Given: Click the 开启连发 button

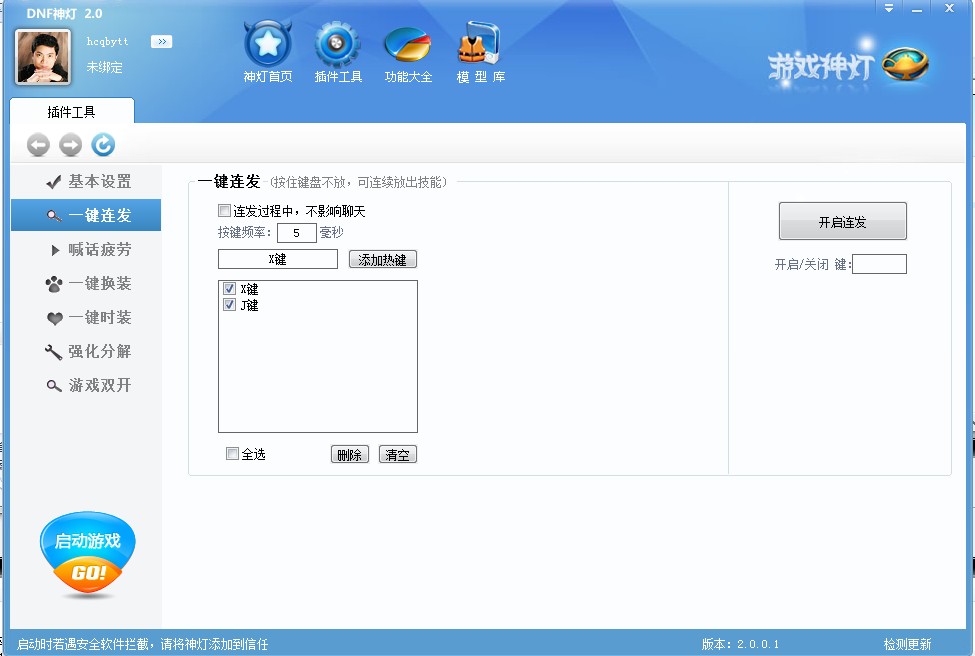Looking at the screenshot, I should (843, 221).
